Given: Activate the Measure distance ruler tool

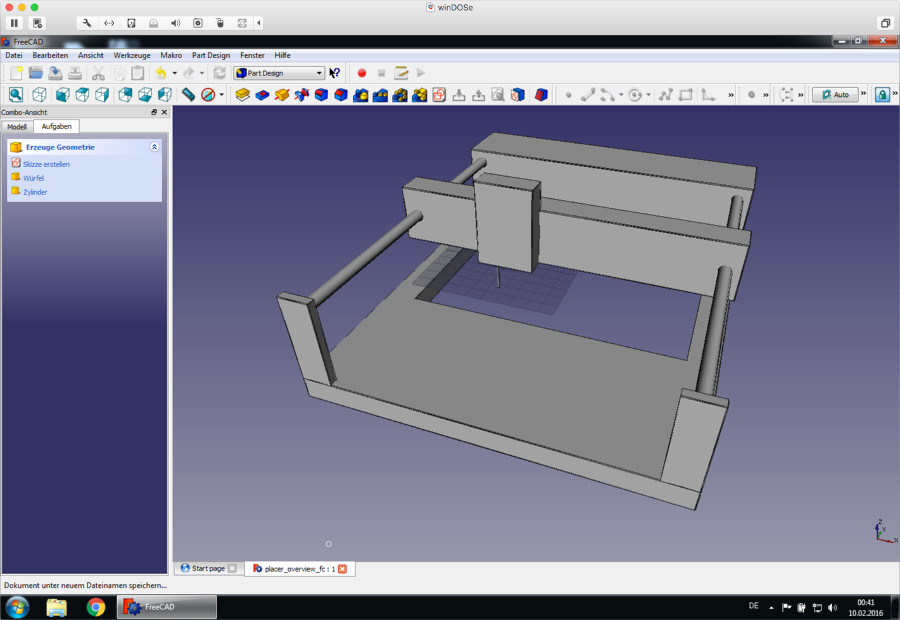Looking at the screenshot, I should click(x=188, y=95).
